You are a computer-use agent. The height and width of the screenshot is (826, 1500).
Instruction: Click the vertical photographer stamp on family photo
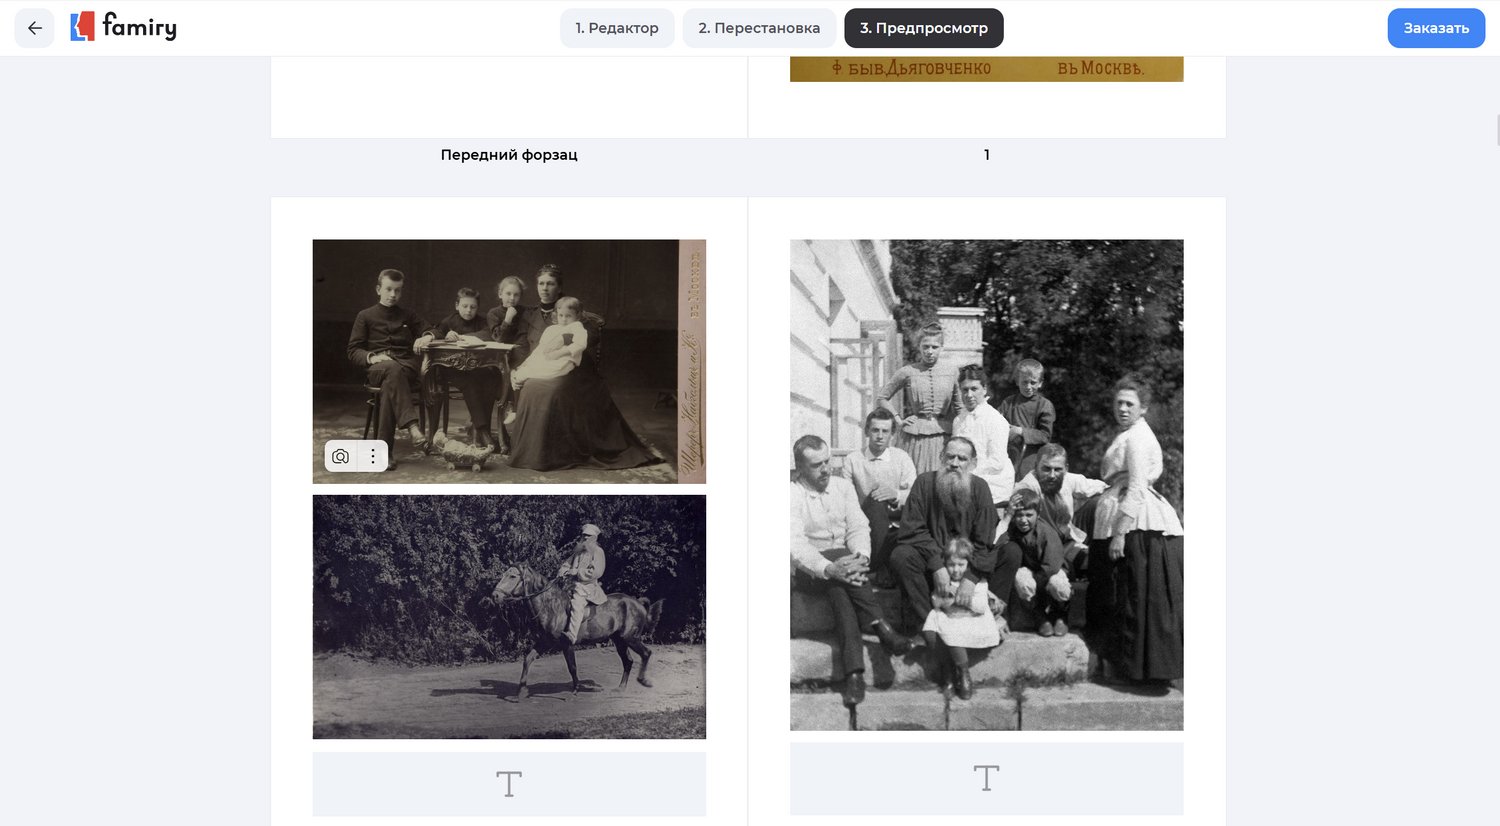pyautogui.click(x=692, y=361)
